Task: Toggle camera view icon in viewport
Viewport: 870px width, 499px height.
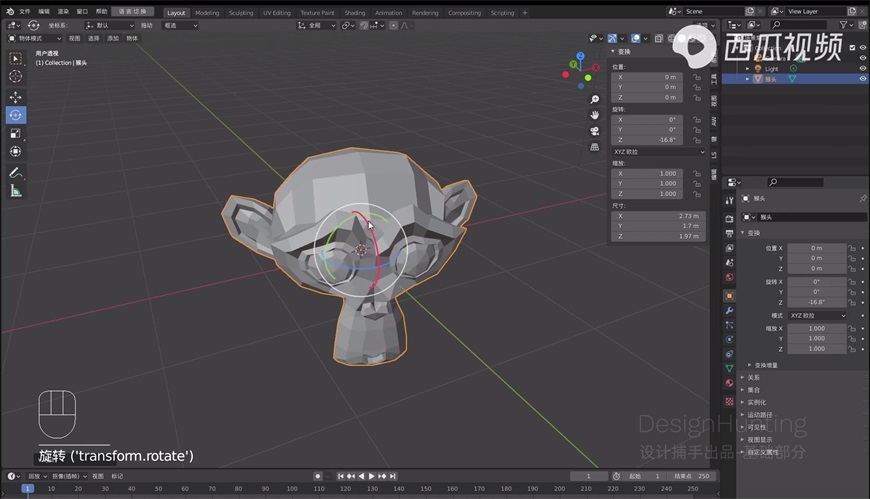Action: (x=594, y=131)
